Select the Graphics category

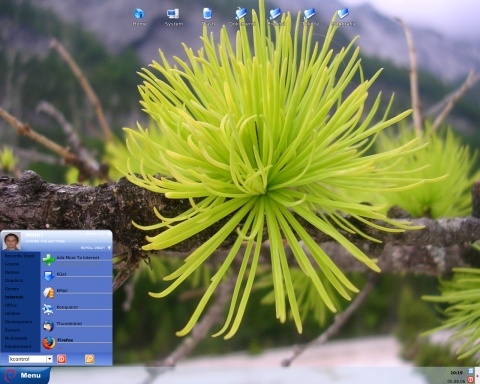[x=14, y=281]
